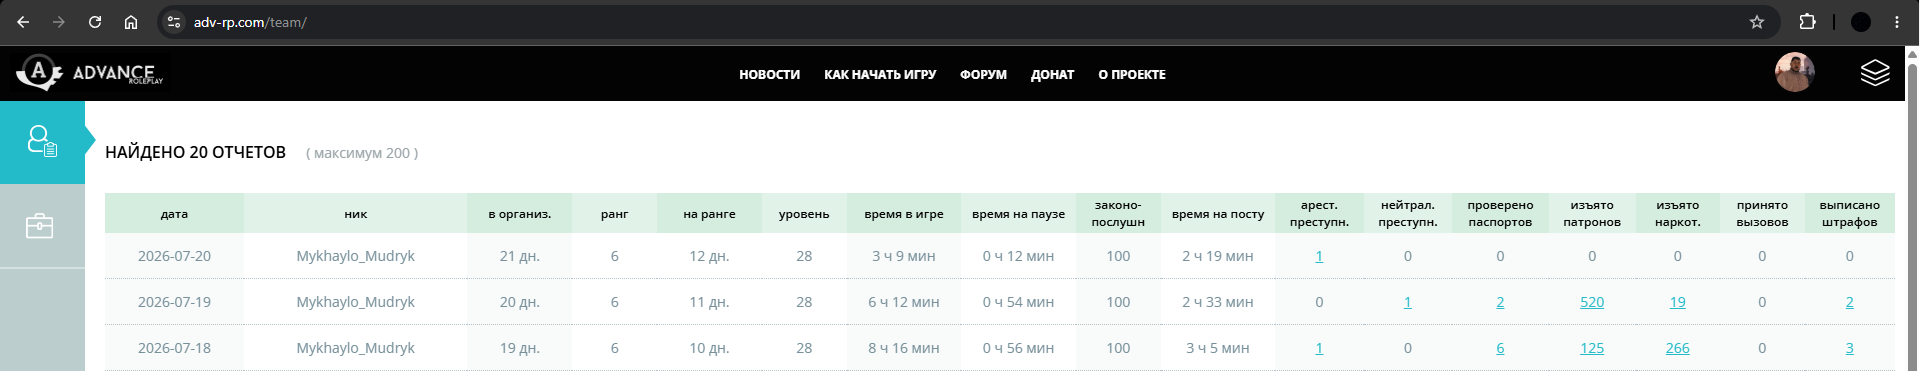Bookmark this page with star icon

[1757, 22]
